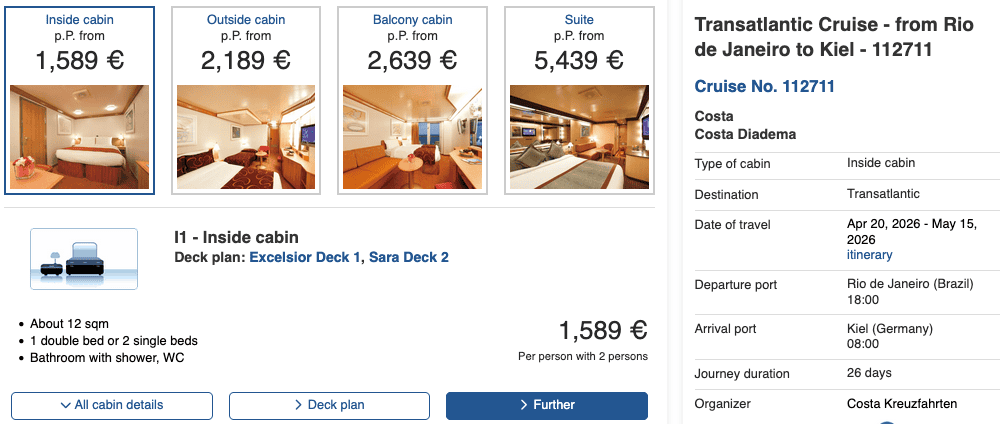1000x424 pixels.
Task: Click the 5,439 € Suite price
Action: tap(579, 60)
